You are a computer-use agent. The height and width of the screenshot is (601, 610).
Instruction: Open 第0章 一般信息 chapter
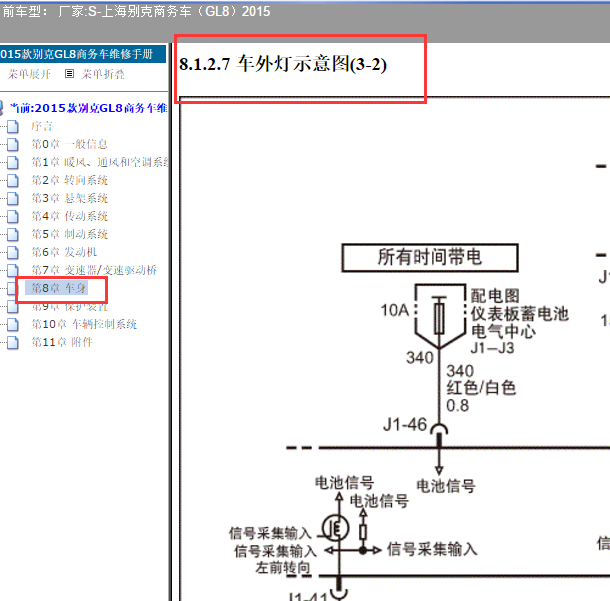coord(69,144)
